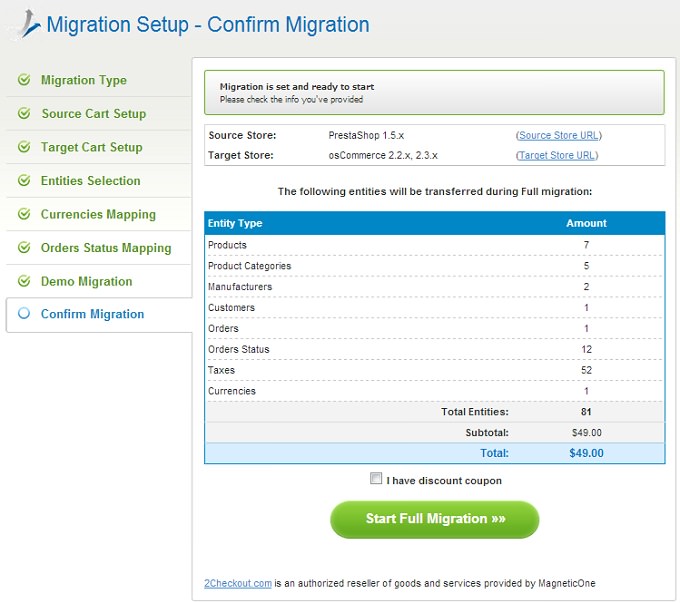Click the migration wizard logo icon
The image size is (680, 603).
coord(28,24)
